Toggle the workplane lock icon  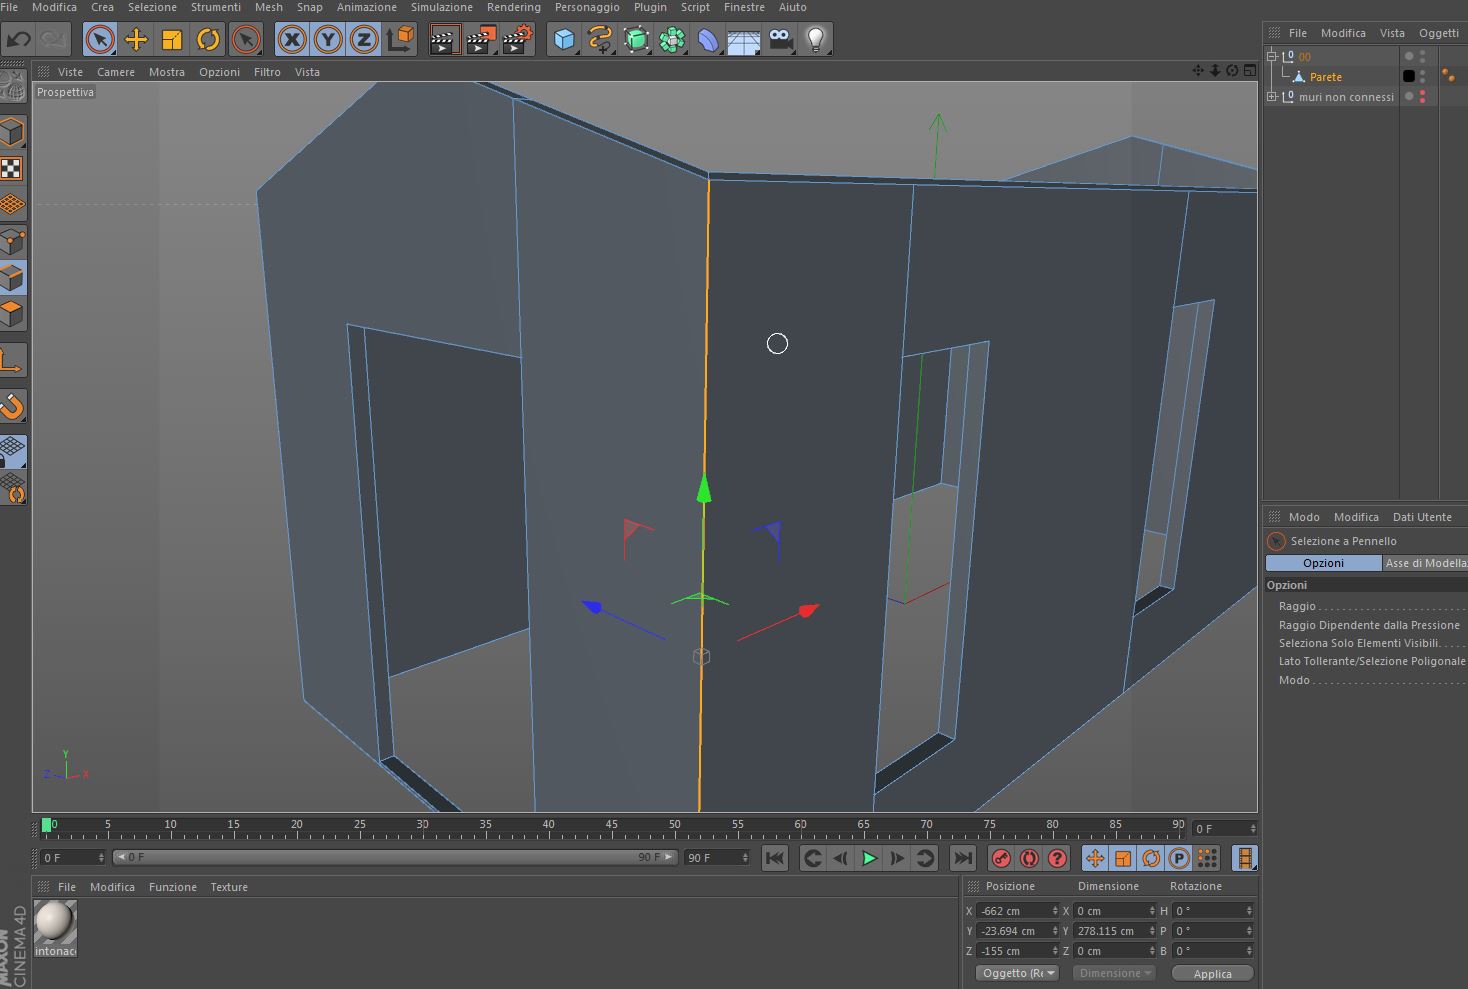(12, 451)
